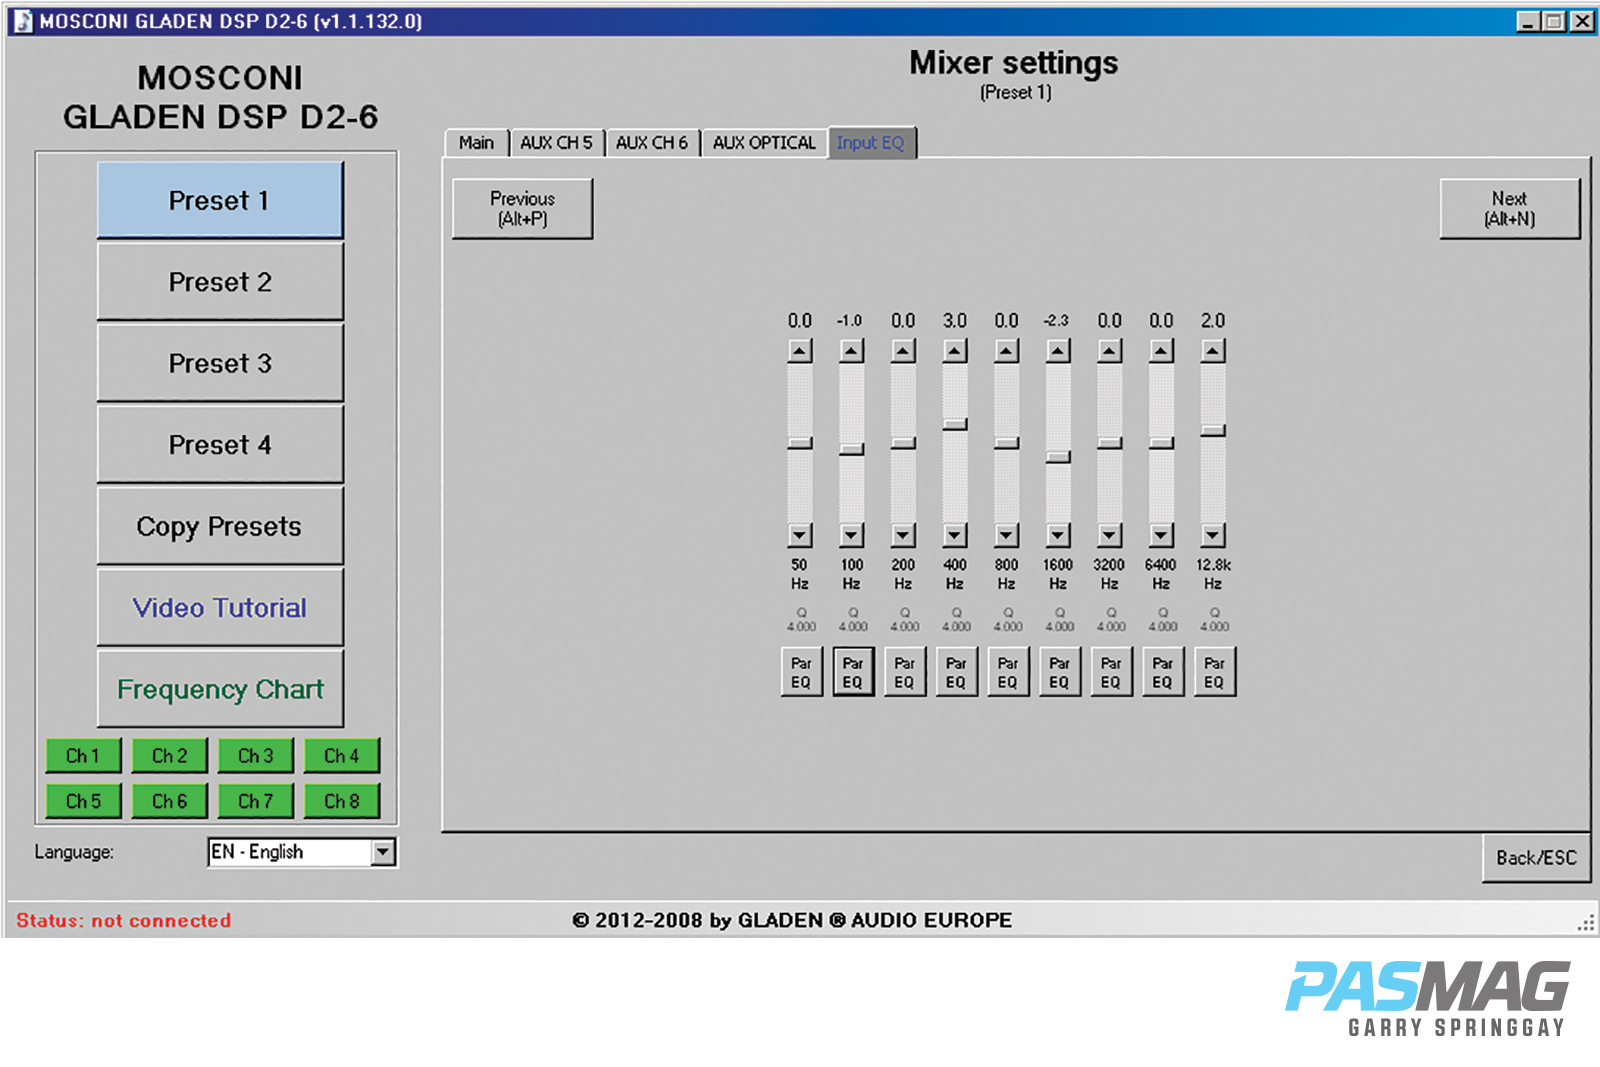This screenshot has height=1067, width=1600.
Task: Open Copy Presets
Action: pos(220,526)
